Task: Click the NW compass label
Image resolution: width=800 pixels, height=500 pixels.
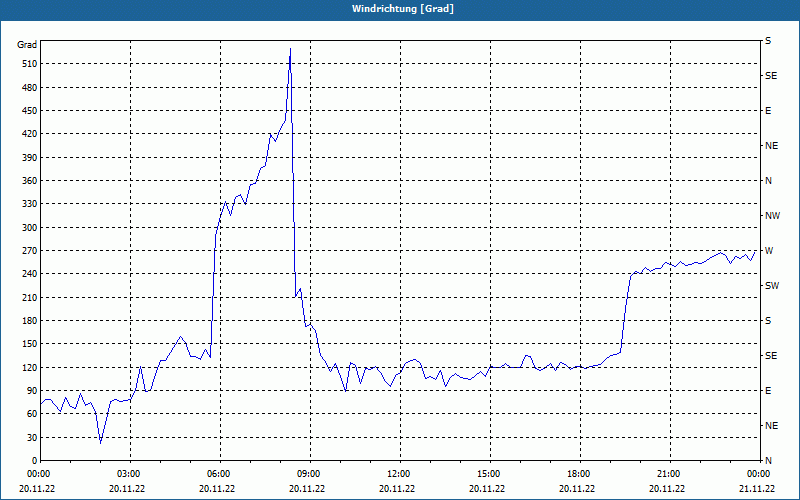Action: point(772,216)
